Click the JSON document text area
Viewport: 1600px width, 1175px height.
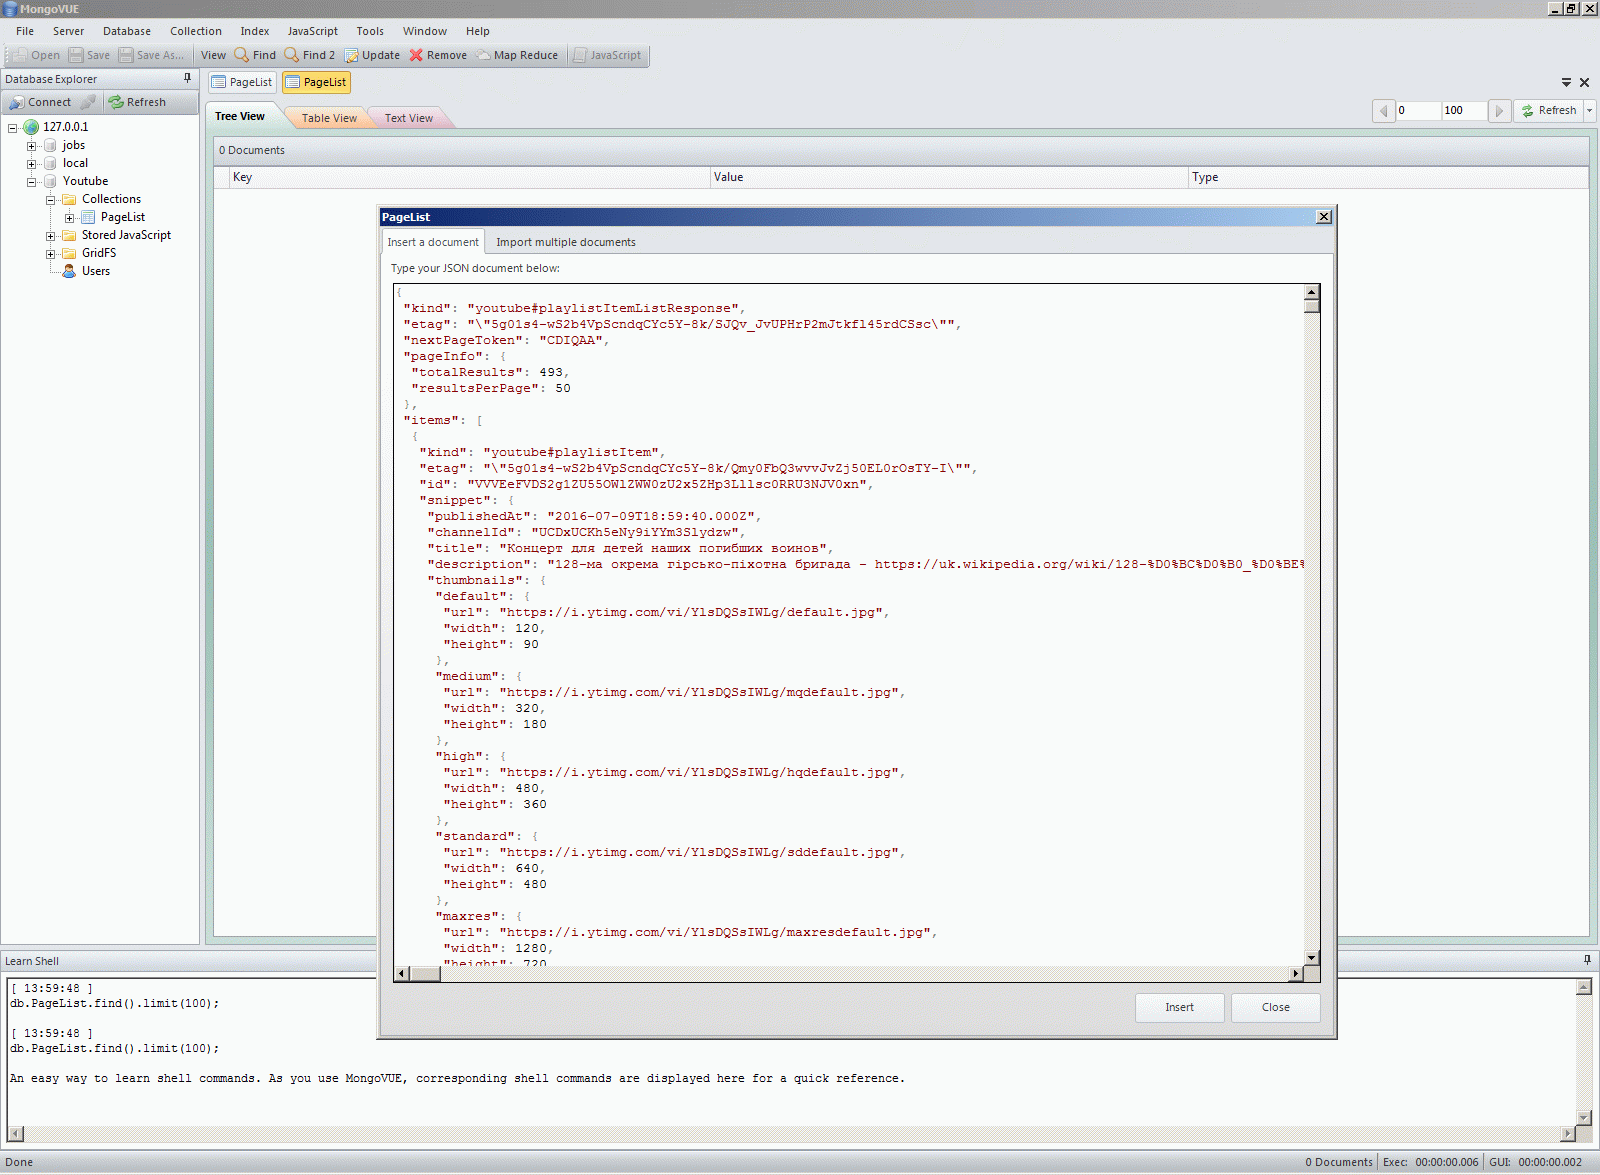pyautogui.click(x=849, y=625)
